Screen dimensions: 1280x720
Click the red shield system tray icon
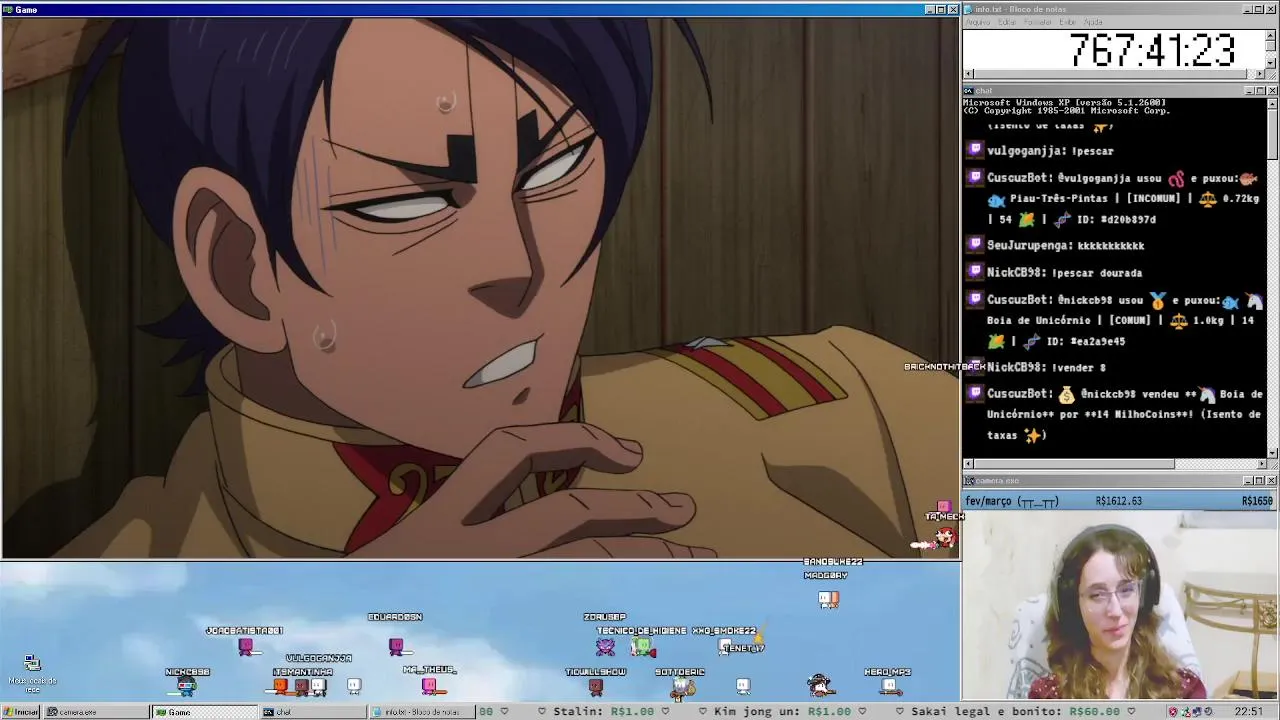(1173, 712)
